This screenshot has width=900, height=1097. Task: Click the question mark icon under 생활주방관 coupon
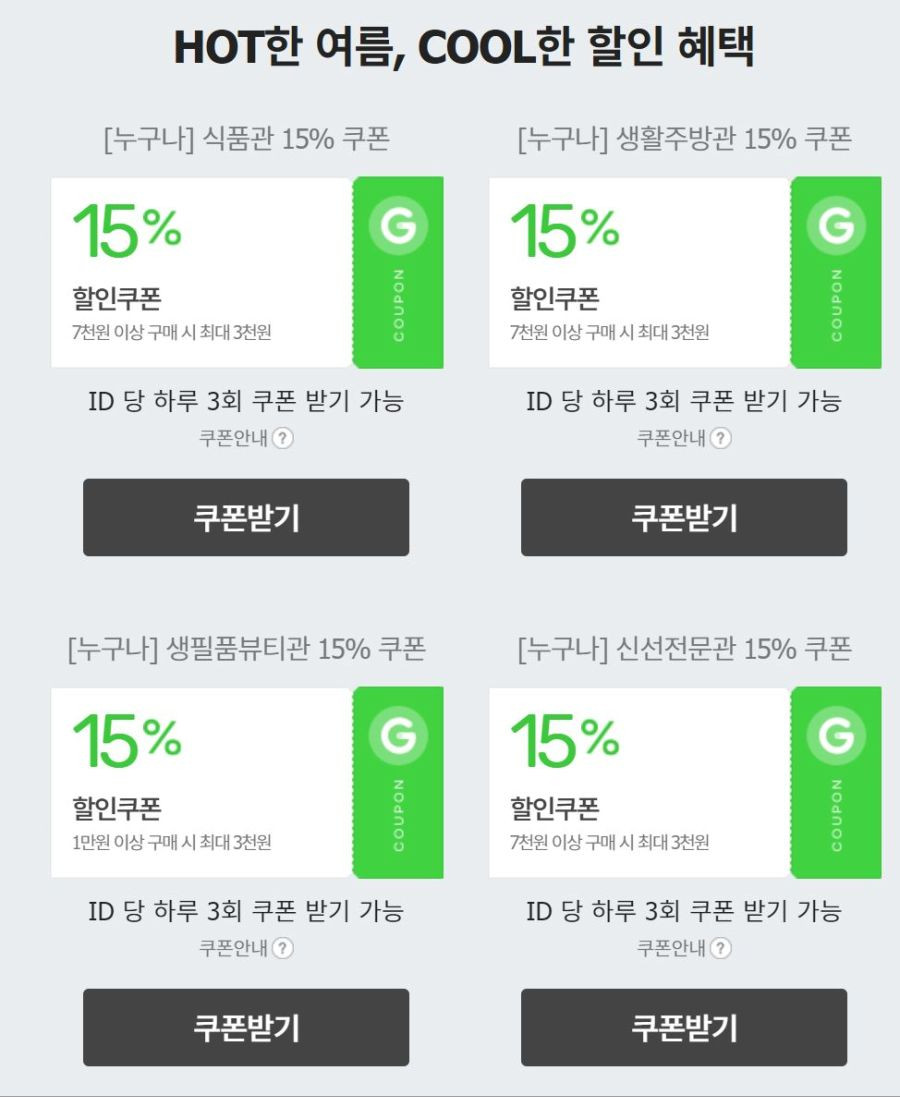721,438
